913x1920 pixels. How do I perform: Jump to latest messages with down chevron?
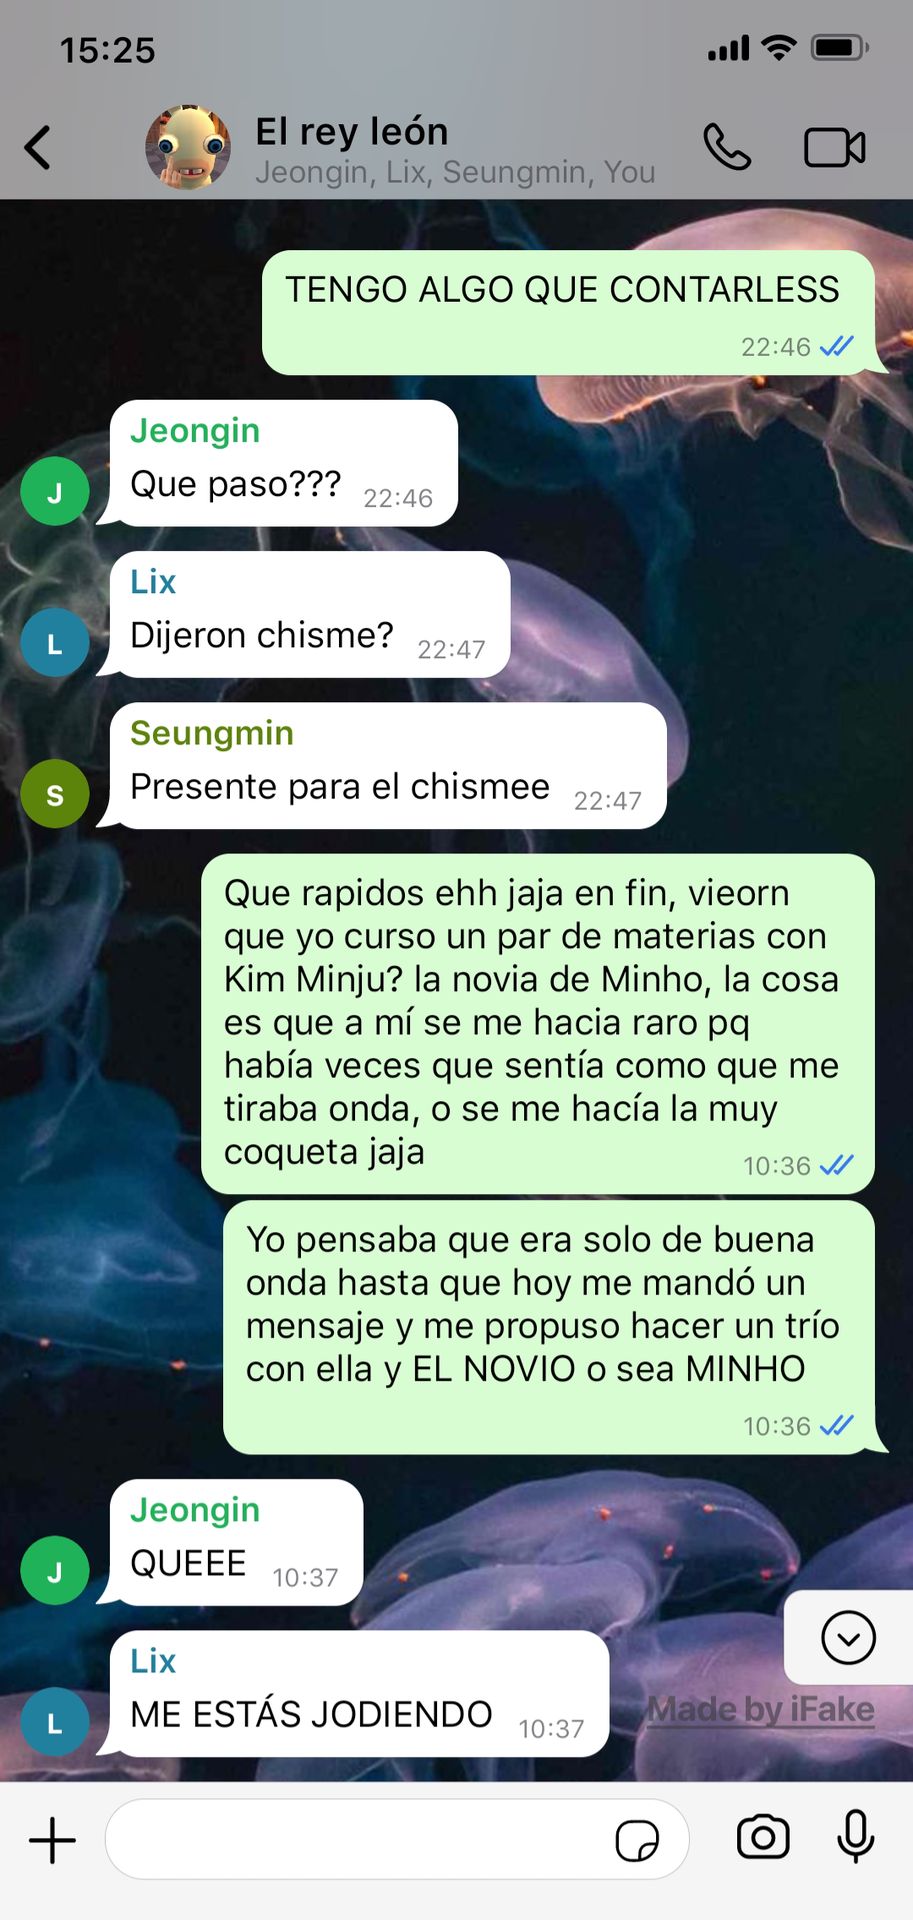(849, 1637)
